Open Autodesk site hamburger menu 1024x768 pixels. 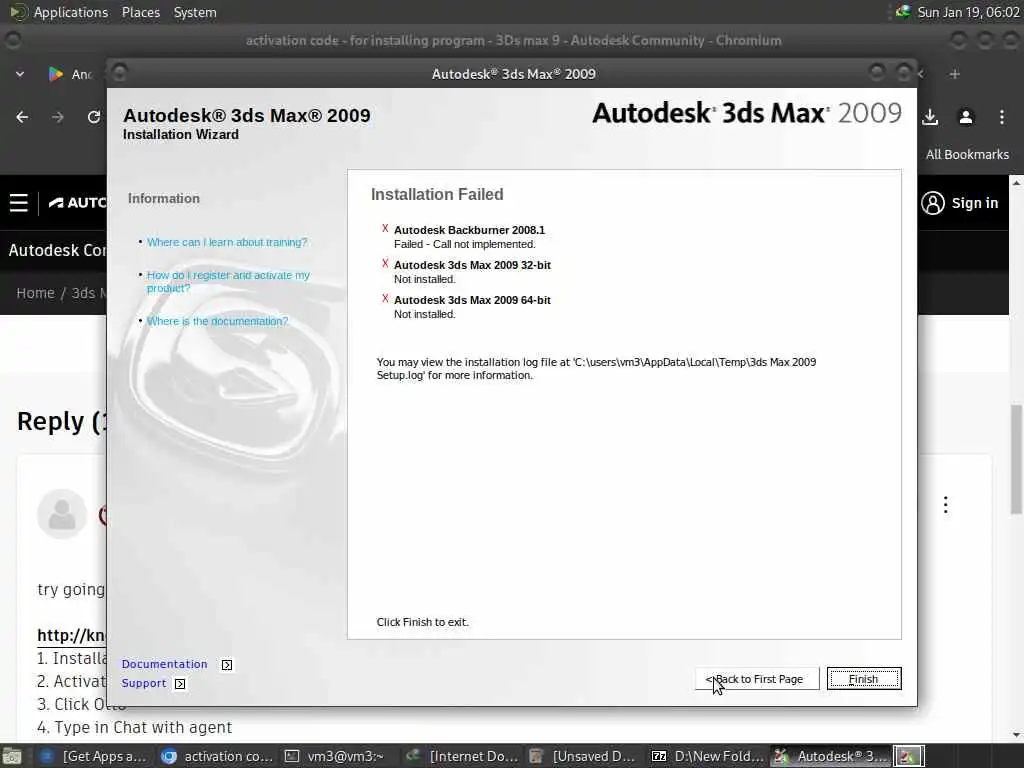tap(19, 203)
